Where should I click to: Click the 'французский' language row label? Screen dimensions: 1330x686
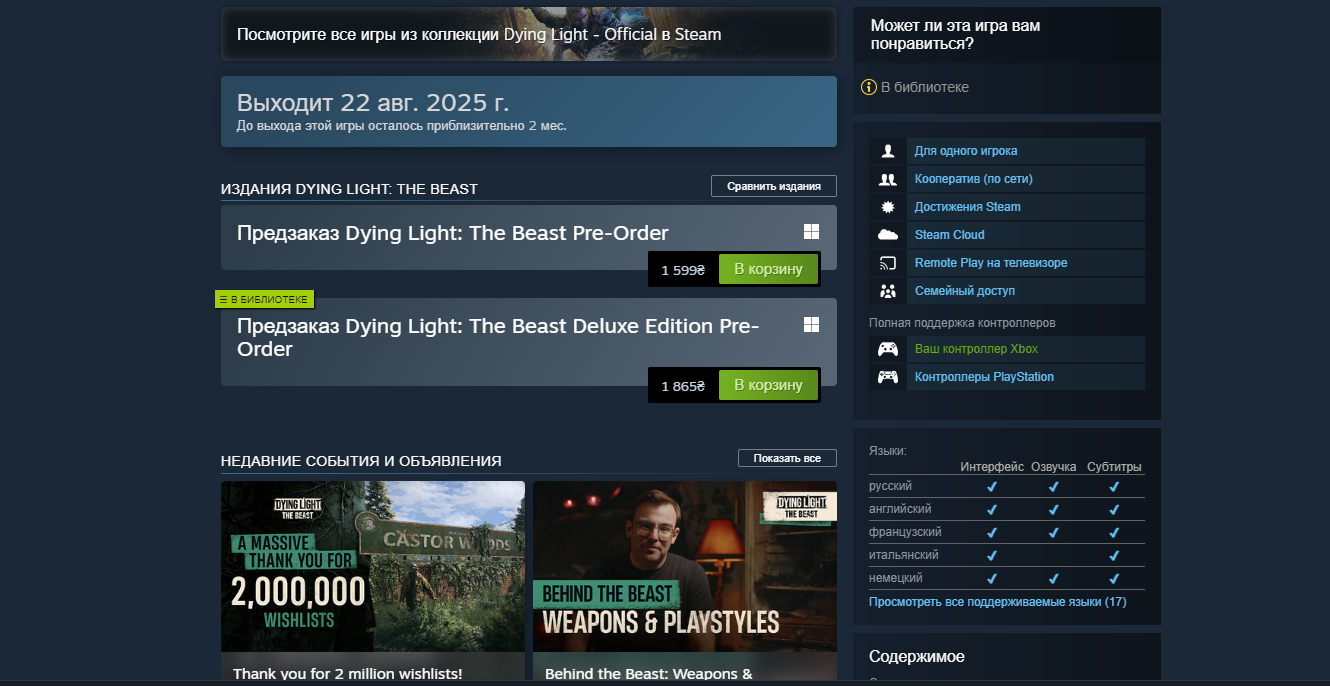[x=905, y=532]
